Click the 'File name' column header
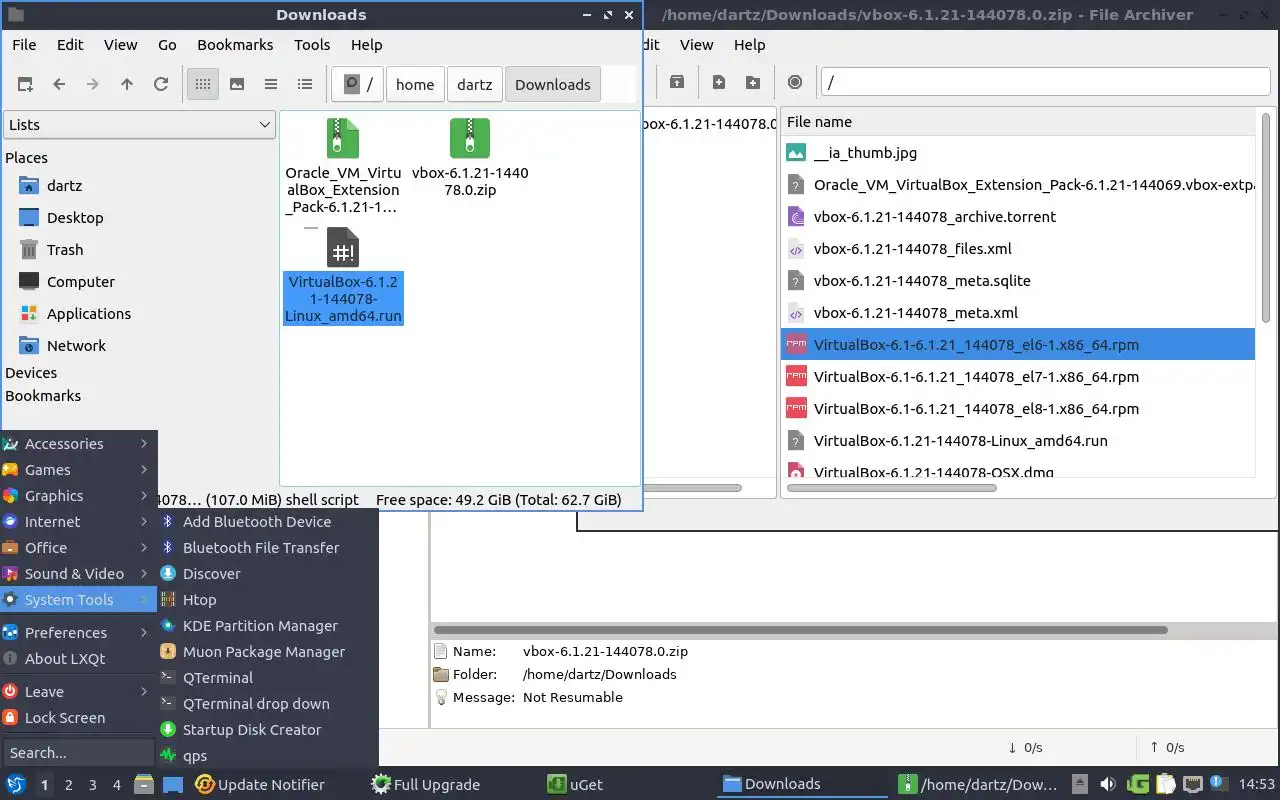 coord(1017,122)
